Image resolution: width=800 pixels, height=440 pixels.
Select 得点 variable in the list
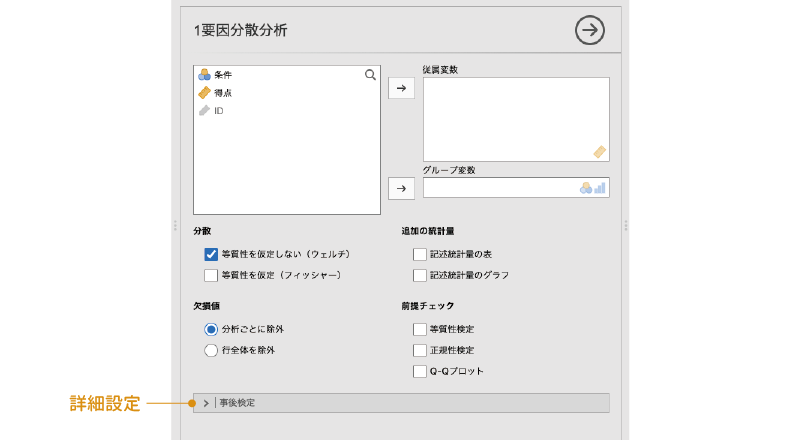point(223,93)
